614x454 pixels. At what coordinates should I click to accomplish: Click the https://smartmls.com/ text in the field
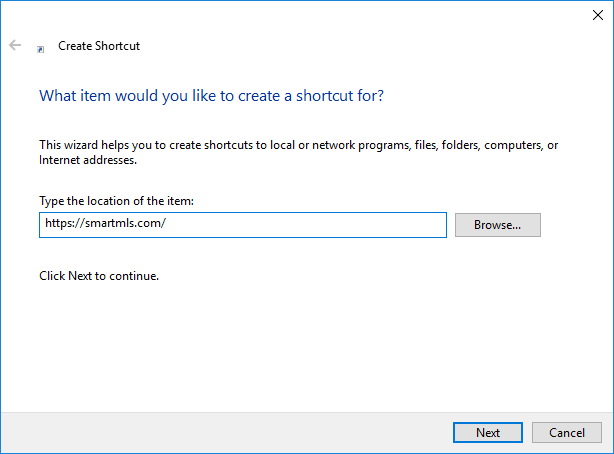(x=105, y=225)
